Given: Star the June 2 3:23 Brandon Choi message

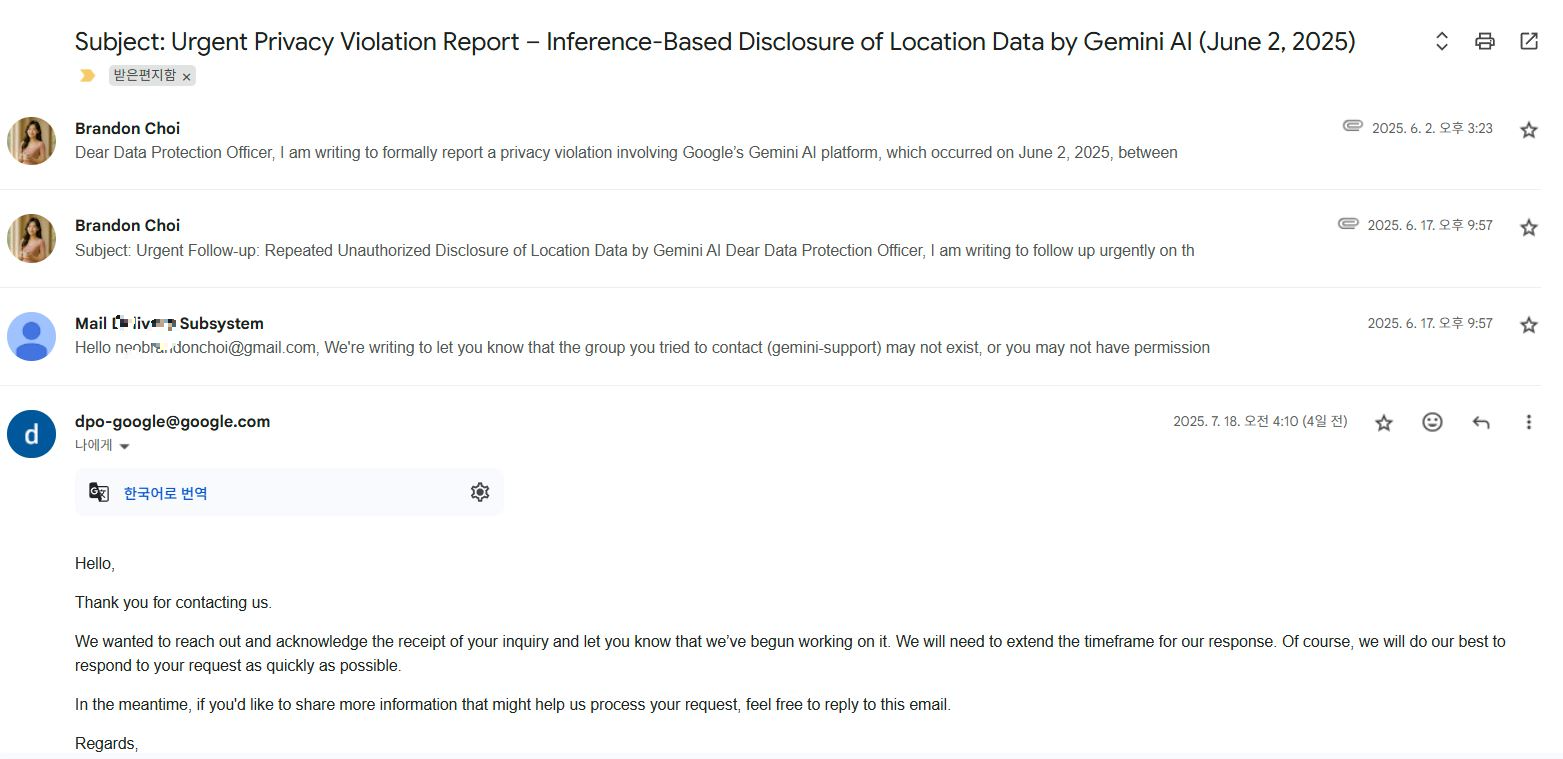Looking at the screenshot, I should (1528, 130).
